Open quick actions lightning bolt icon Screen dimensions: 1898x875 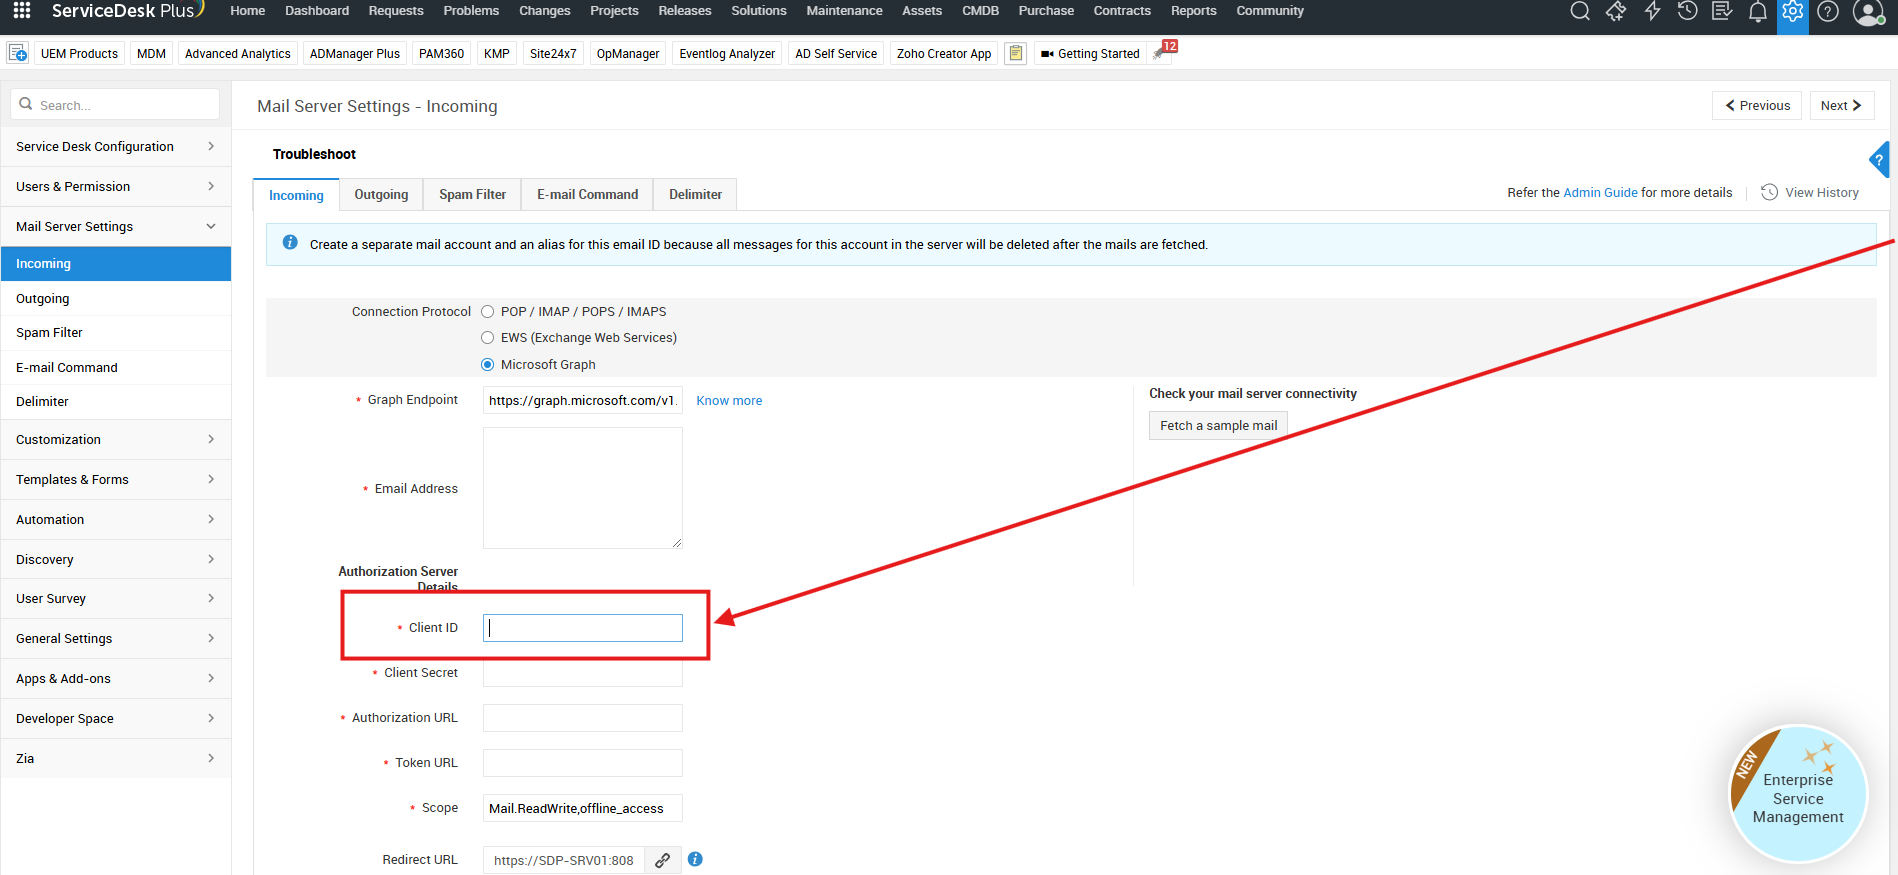1652,11
